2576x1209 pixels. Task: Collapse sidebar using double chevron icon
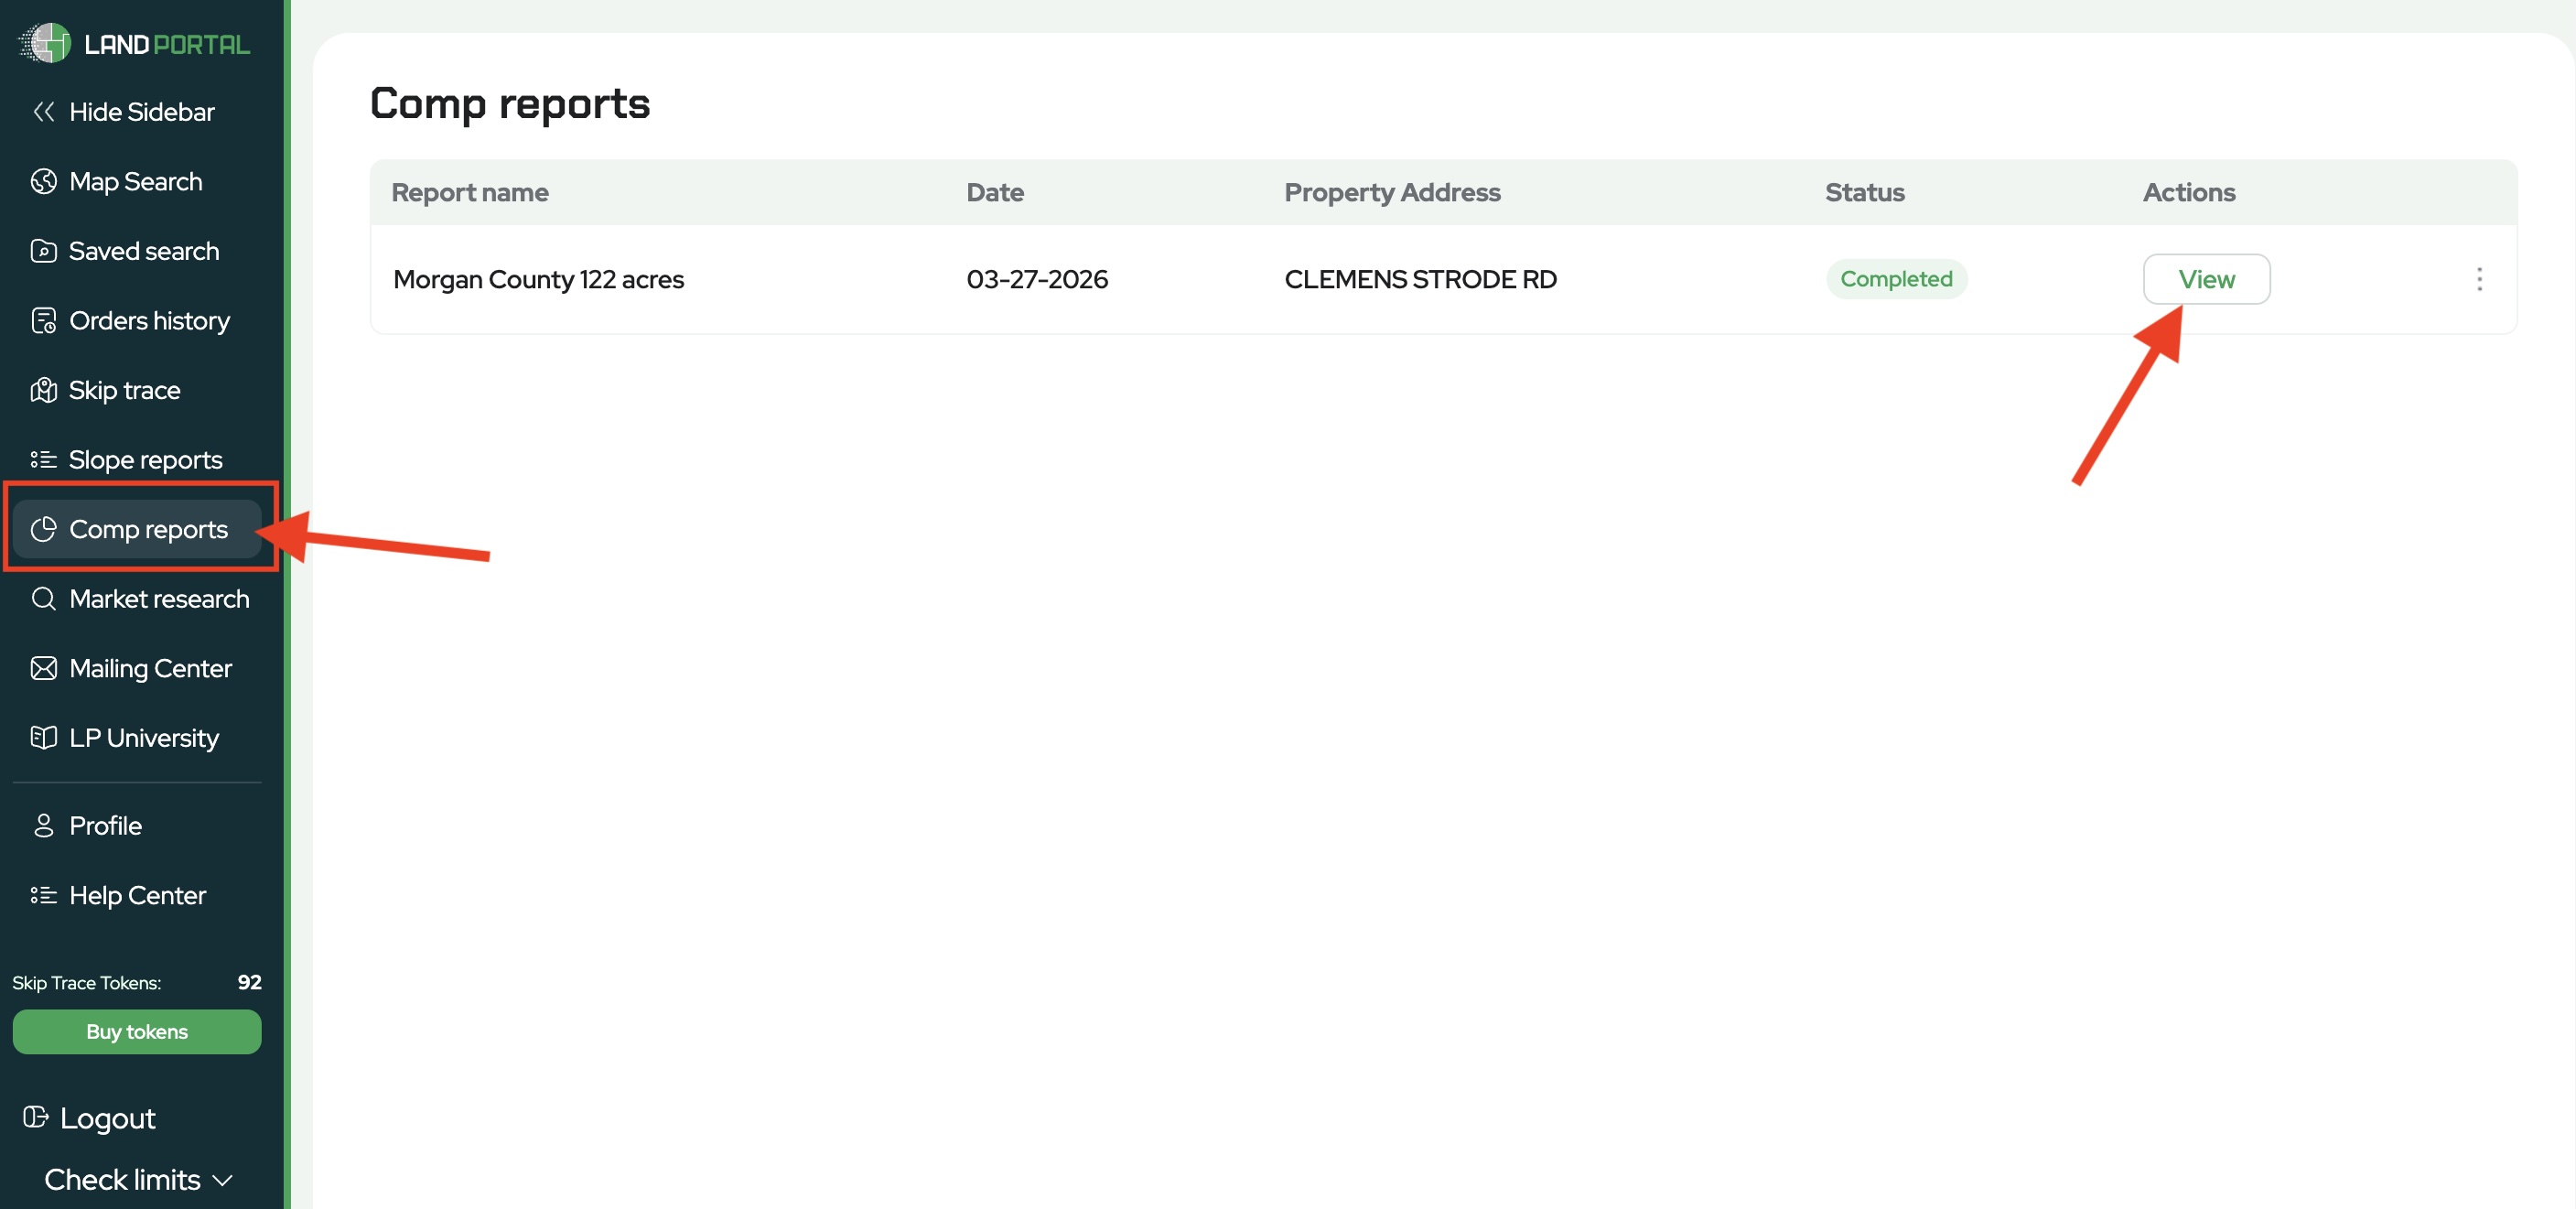pos(43,112)
